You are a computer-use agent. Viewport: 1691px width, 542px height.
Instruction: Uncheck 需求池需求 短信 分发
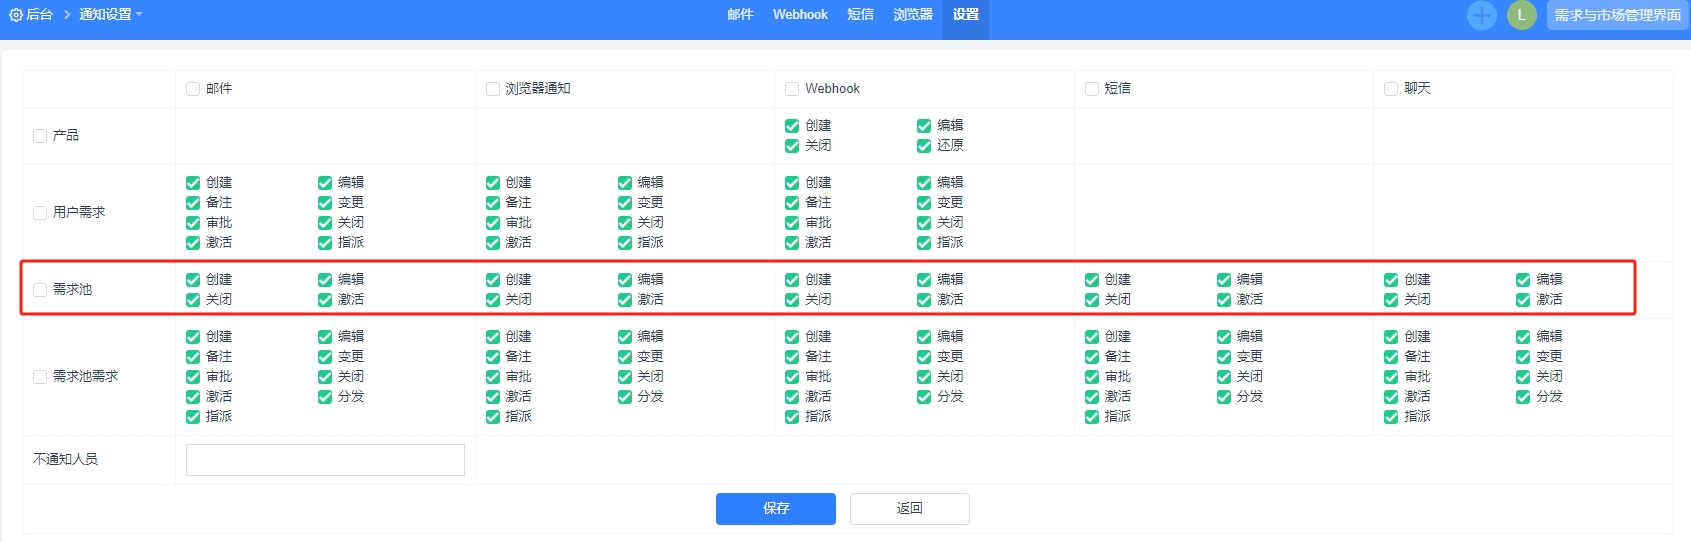(1224, 397)
